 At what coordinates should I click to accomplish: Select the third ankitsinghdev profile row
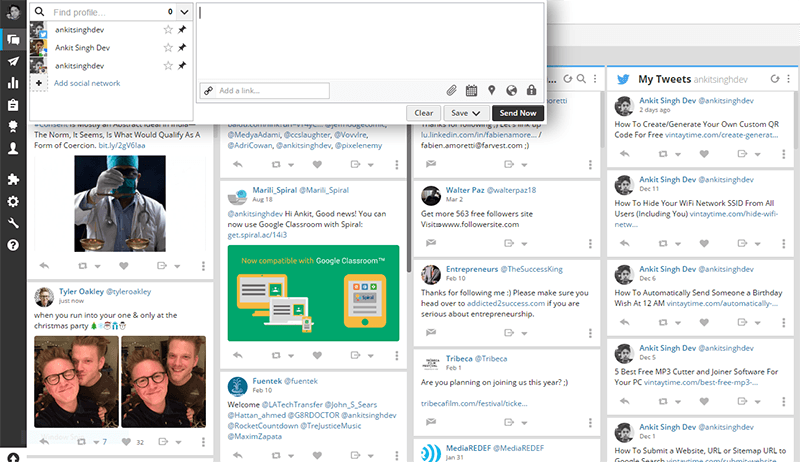pyautogui.click(x=111, y=65)
